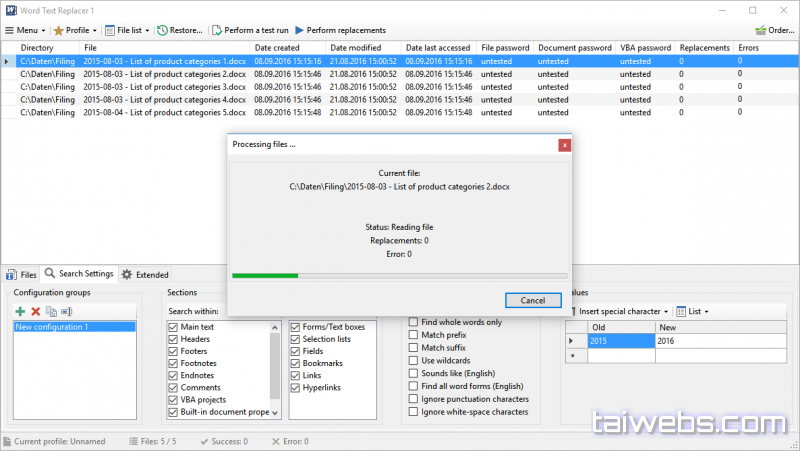Click the rename configuration icon
This screenshot has height=451, width=800.
[x=66, y=312]
